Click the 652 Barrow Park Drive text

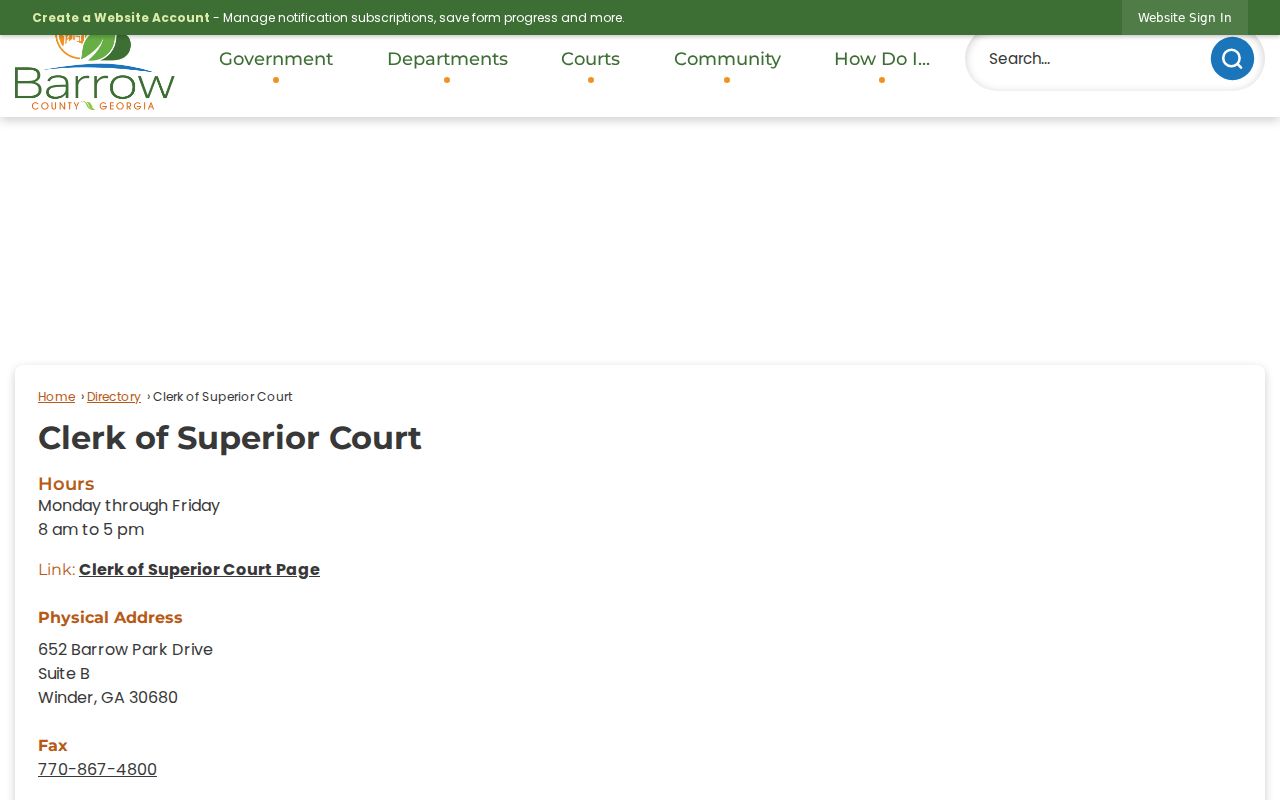click(x=125, y=650)
